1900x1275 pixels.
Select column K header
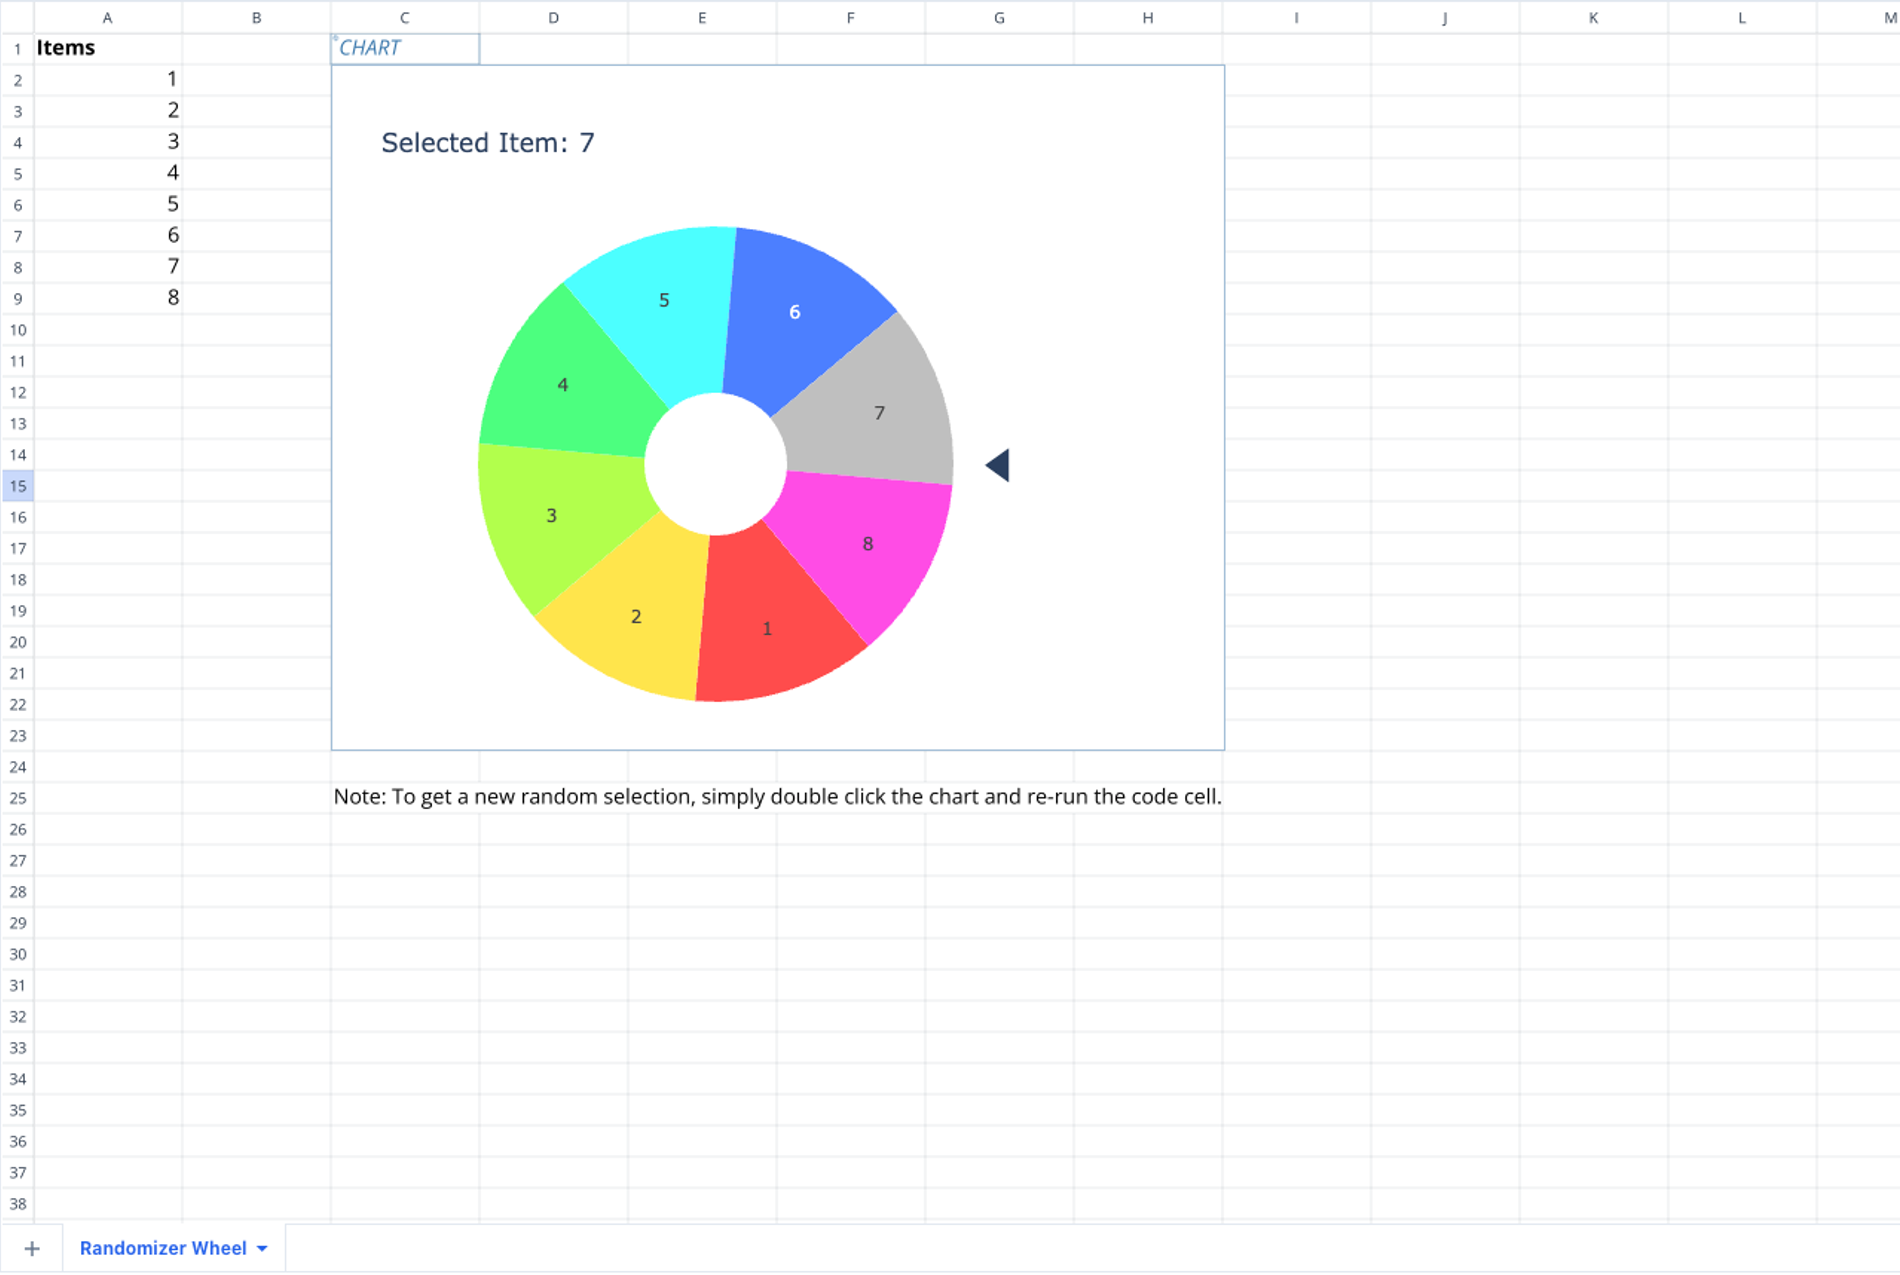click(1593, 17)
